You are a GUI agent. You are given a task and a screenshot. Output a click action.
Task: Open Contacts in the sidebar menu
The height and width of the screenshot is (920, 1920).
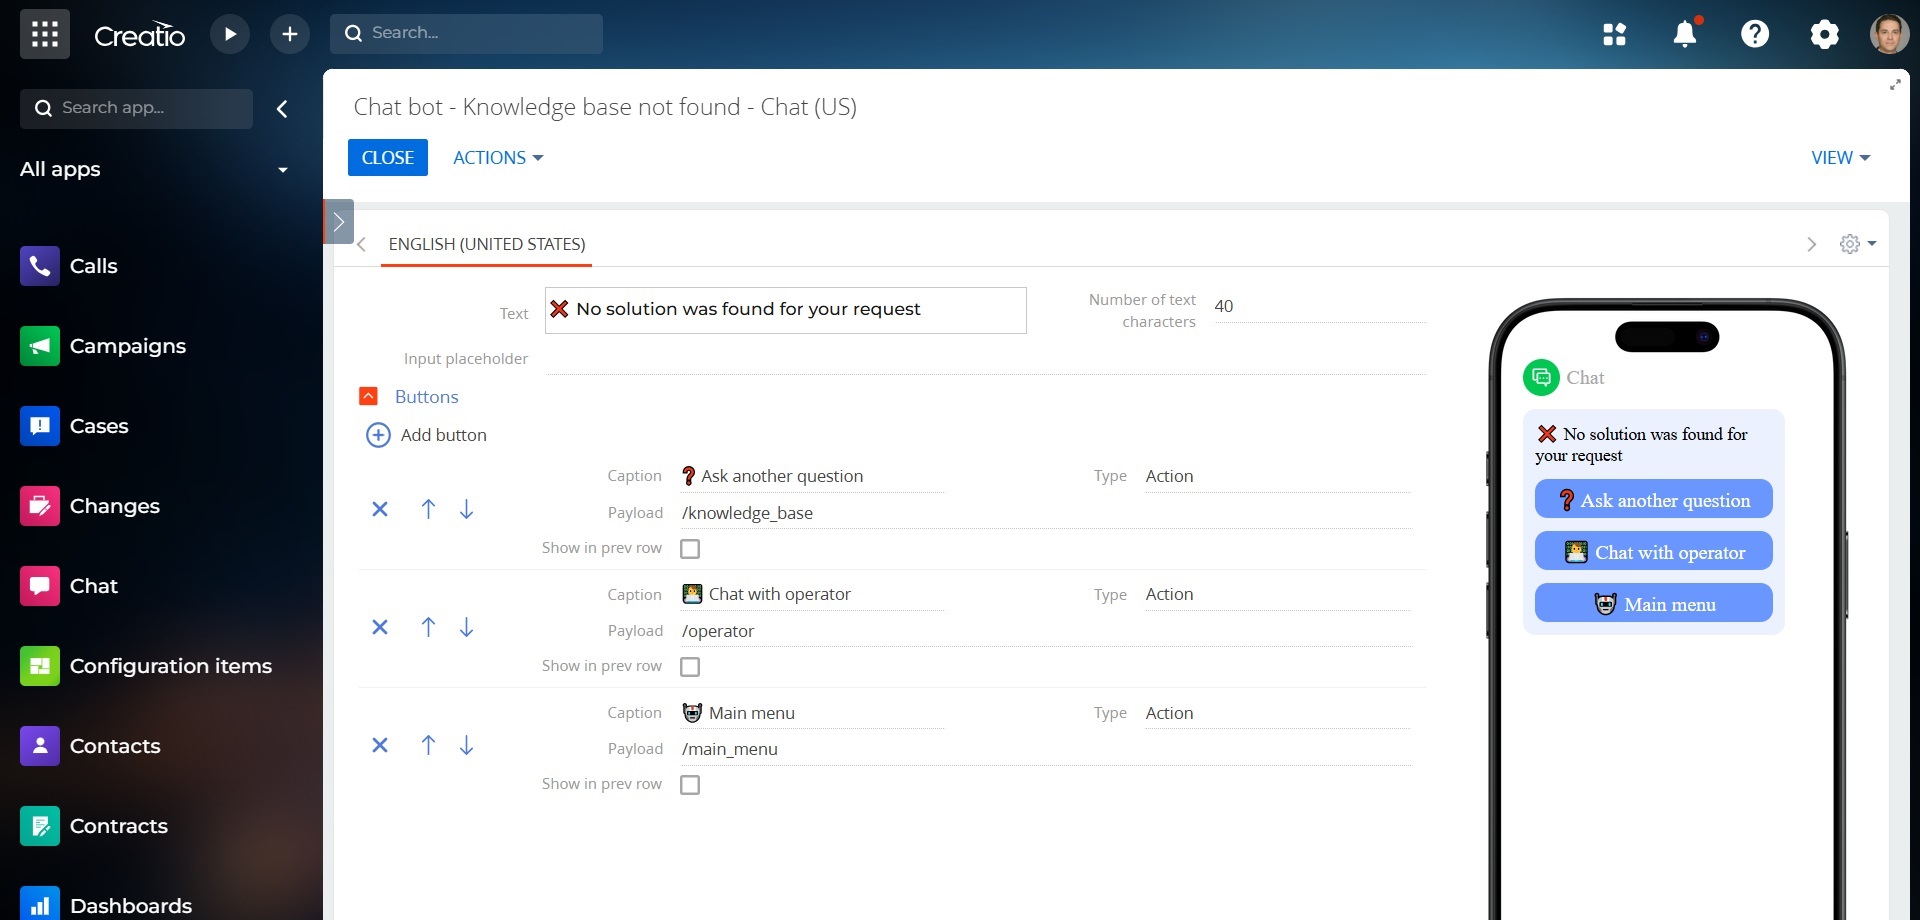[x=115, y=746]
